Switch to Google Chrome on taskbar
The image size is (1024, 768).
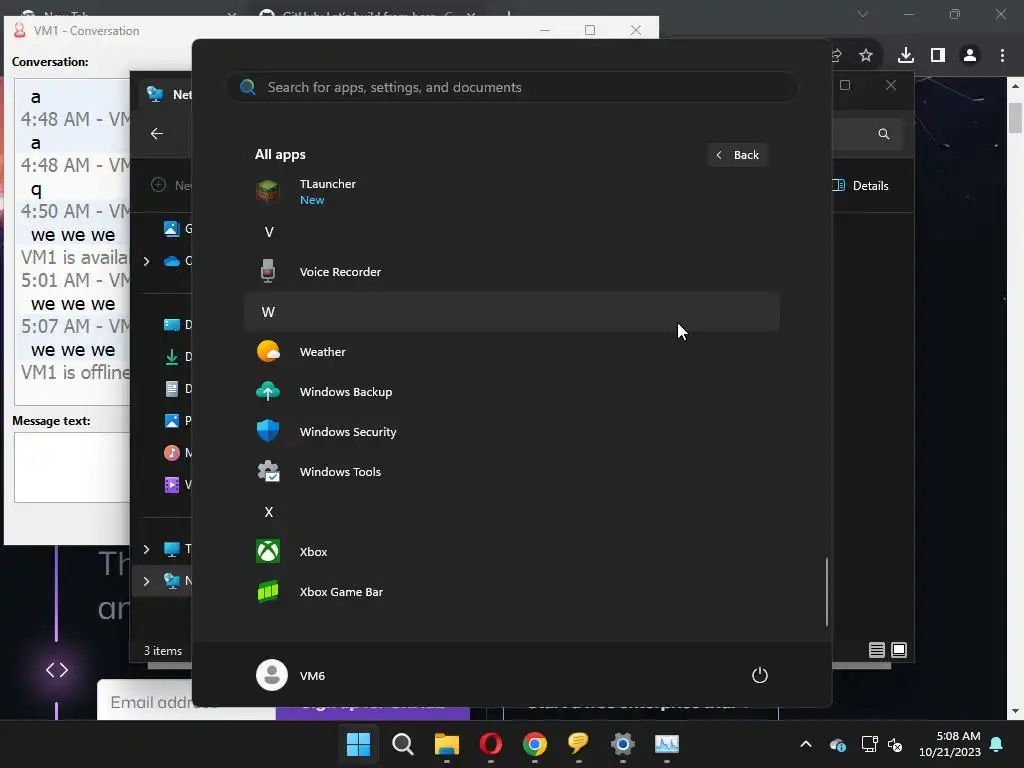tap(535, 744)
